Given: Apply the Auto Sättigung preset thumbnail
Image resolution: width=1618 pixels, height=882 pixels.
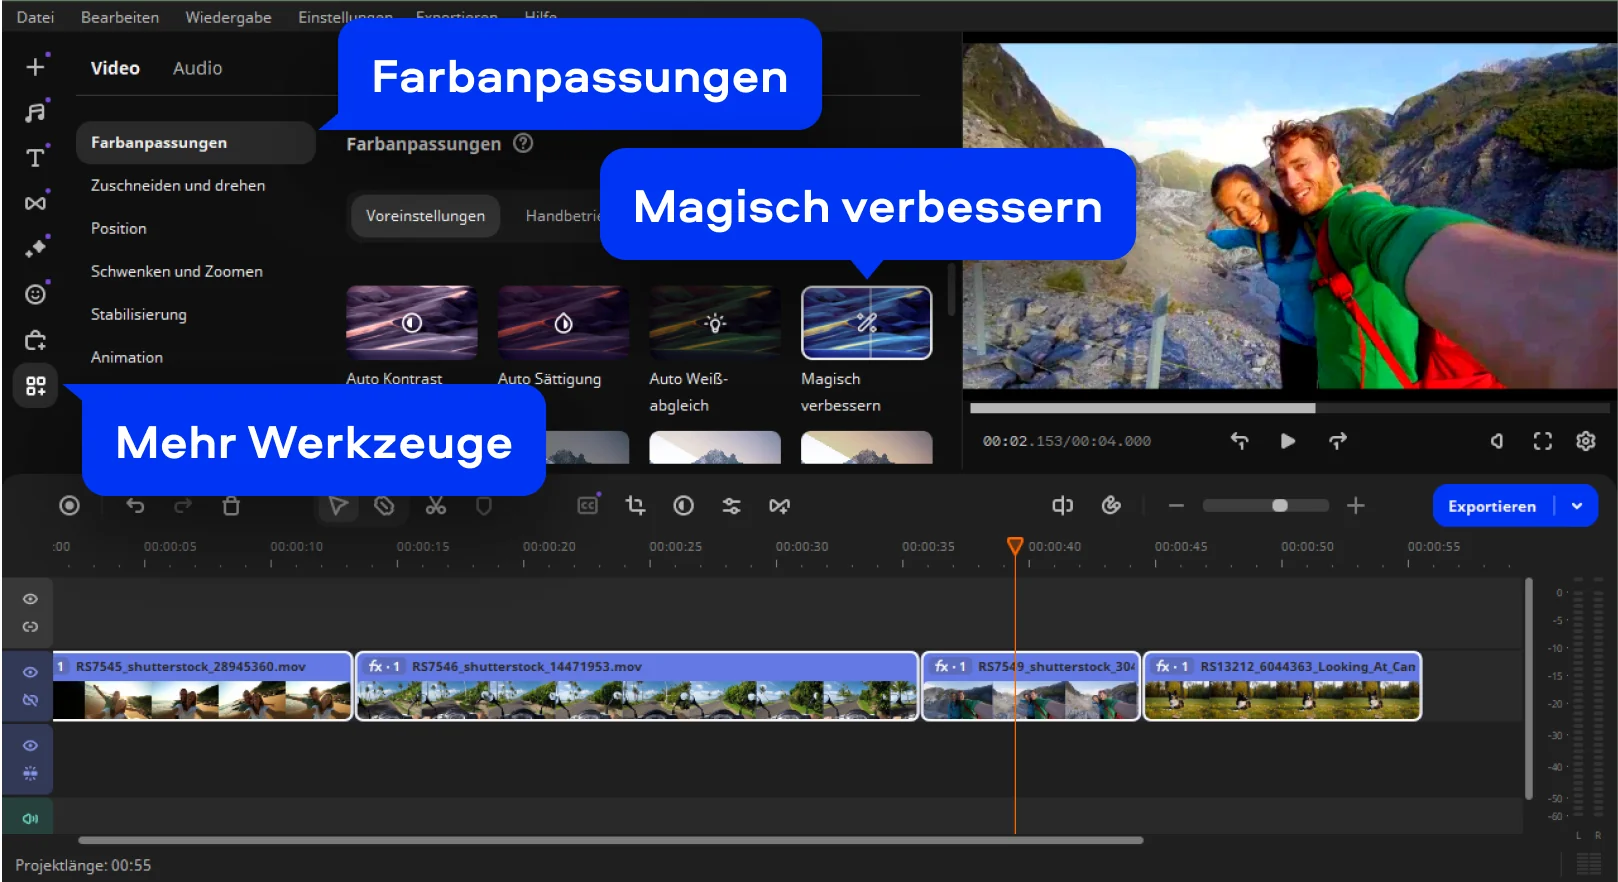Looking at the screenshot, I should click(563, 322).
